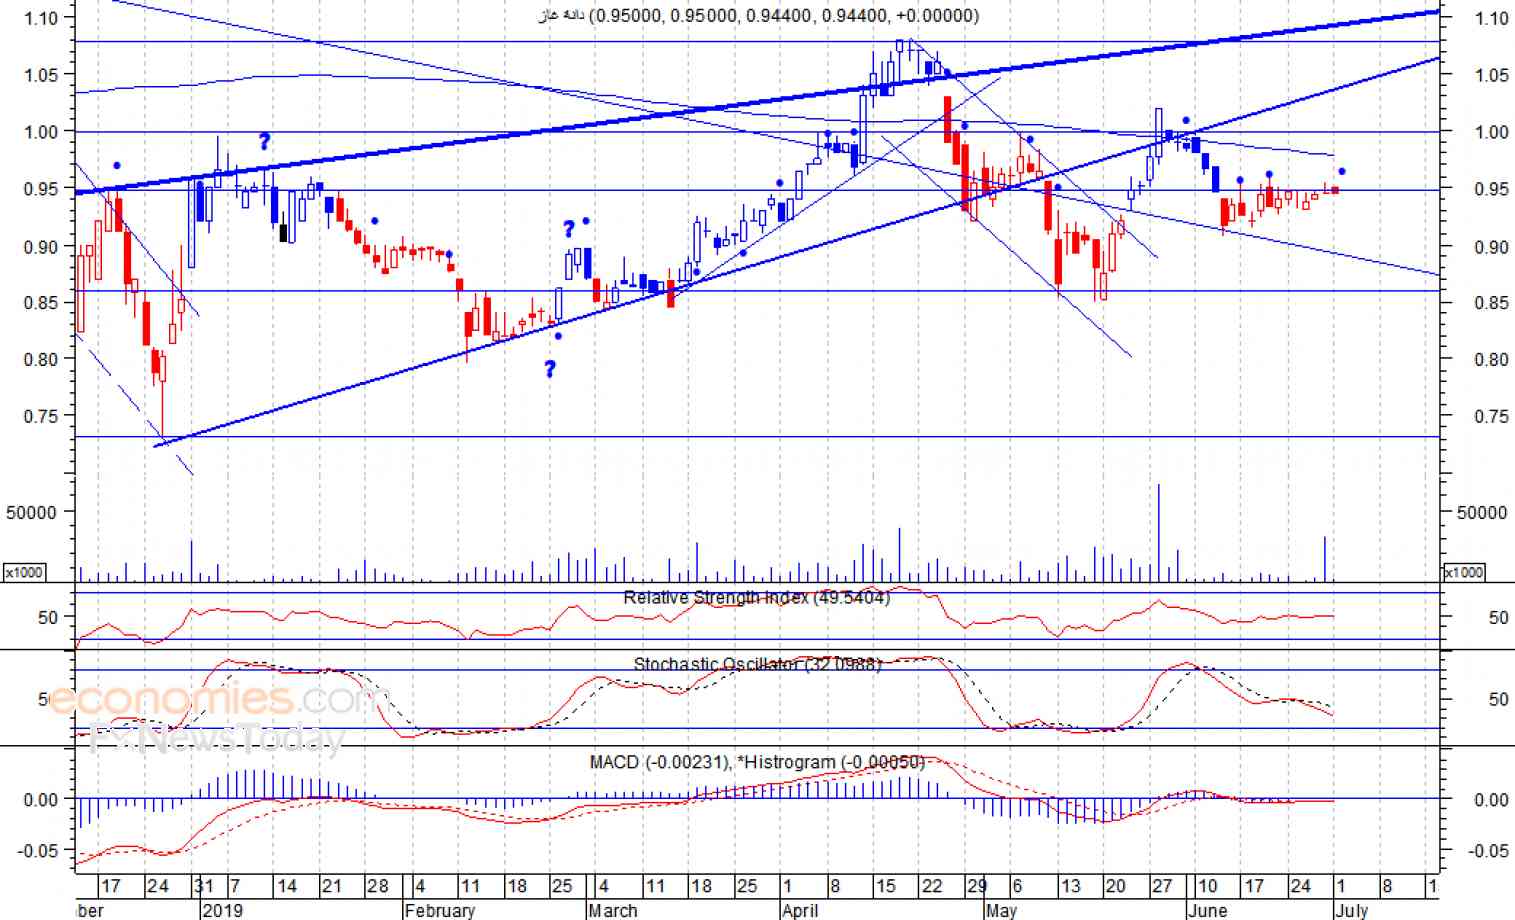The height and width of the screenshot is (920, 1515).
Task: Click the "x1000" box on the right volume axis
Action: 1463,572
